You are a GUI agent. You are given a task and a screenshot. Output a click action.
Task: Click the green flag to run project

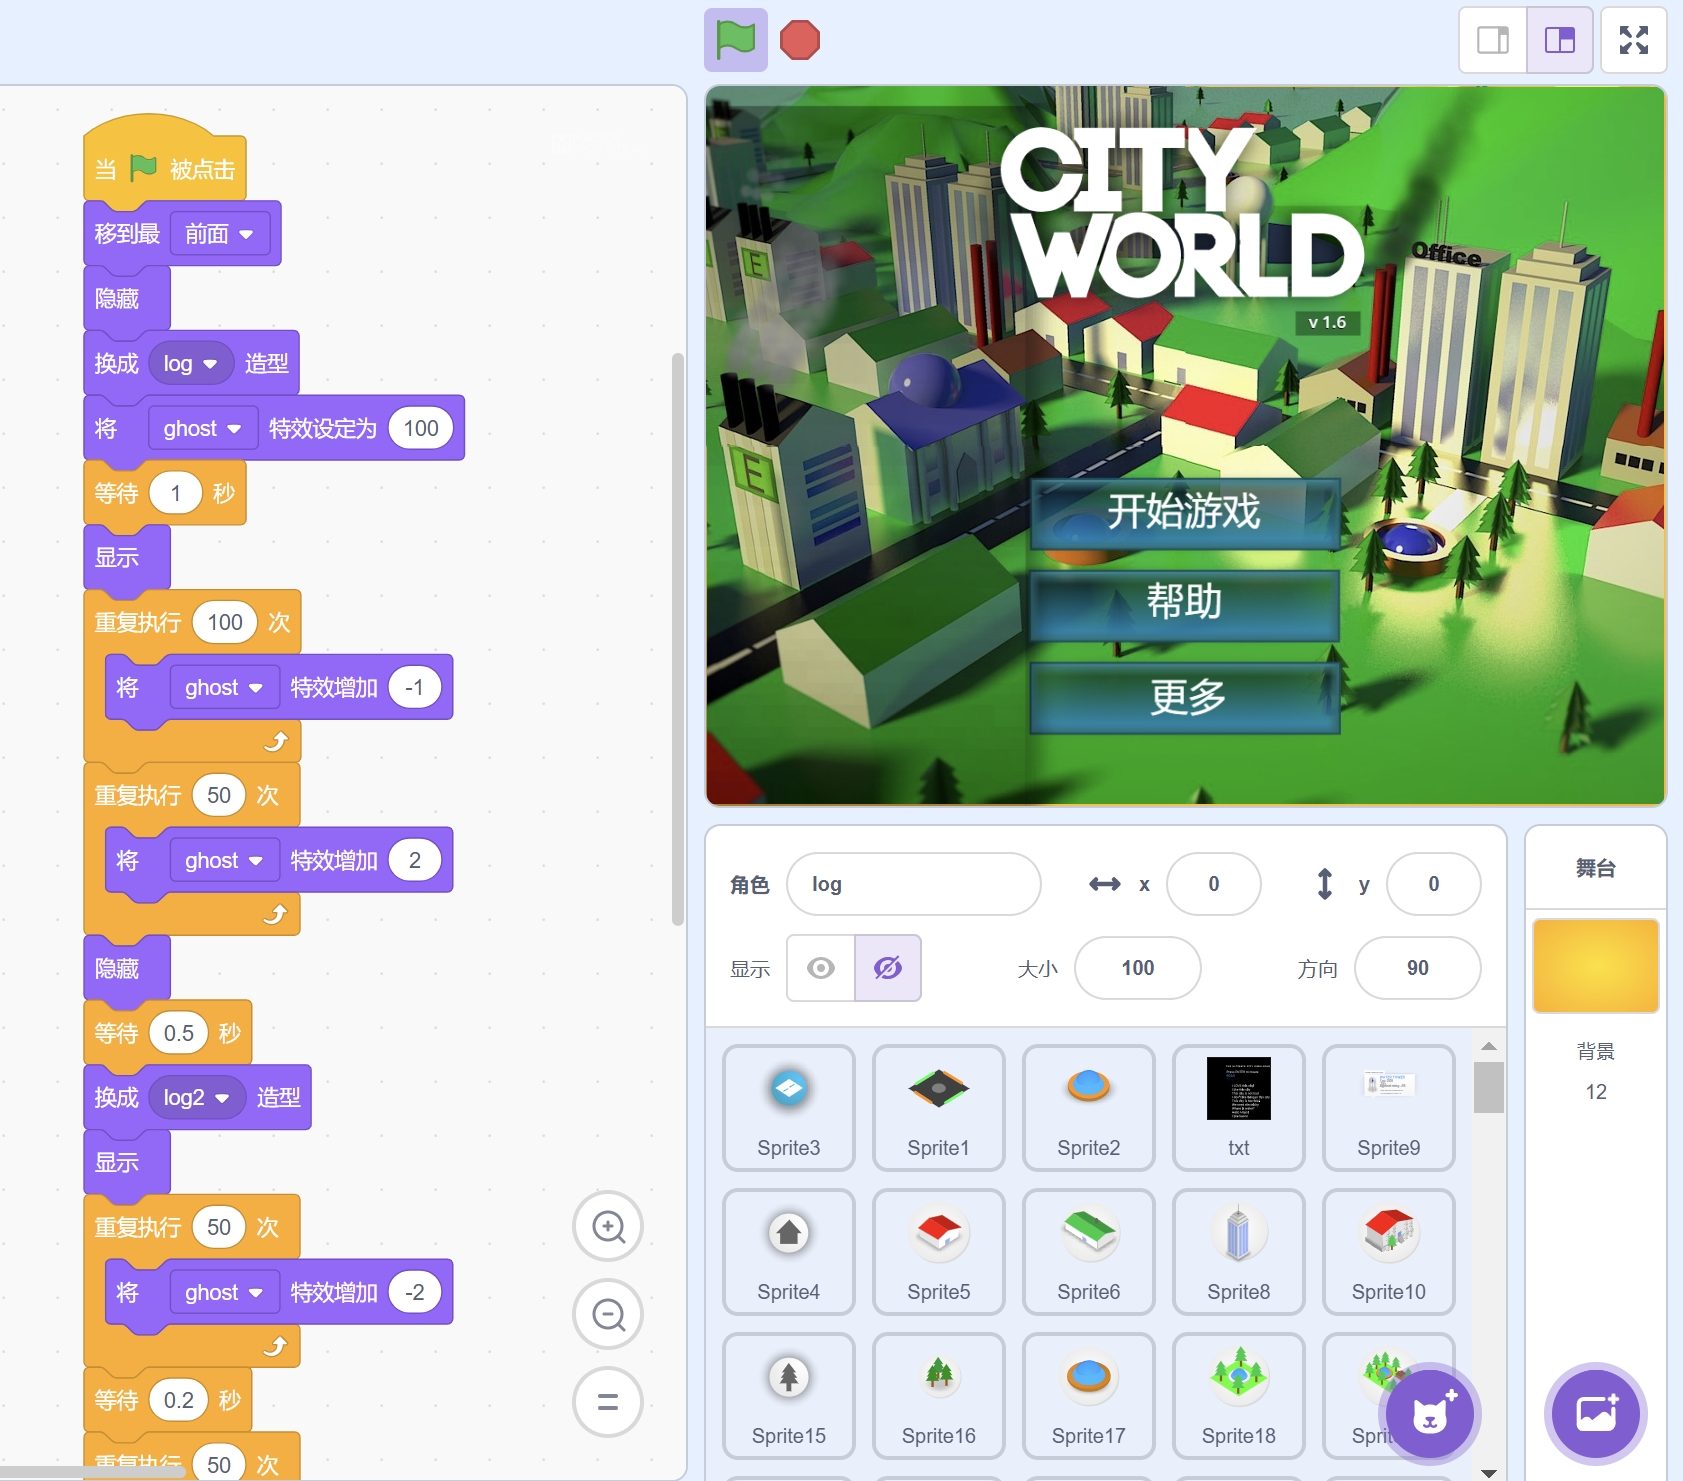pos(735,41)
